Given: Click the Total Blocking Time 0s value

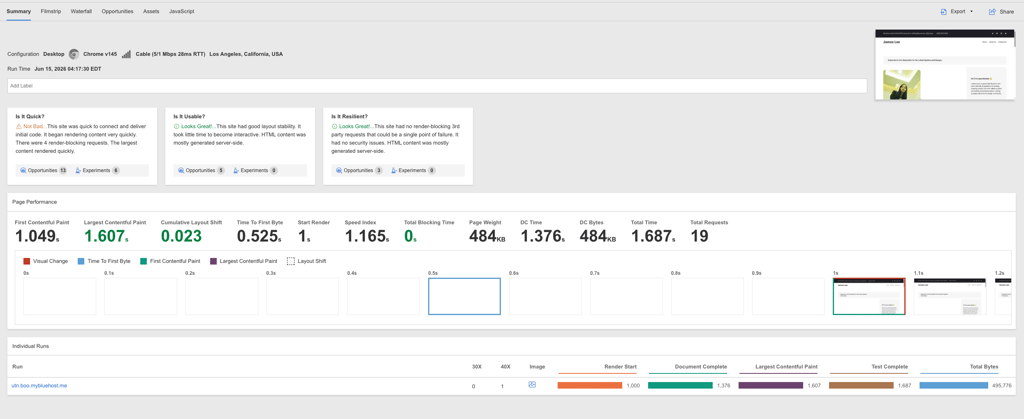Looking at the screenshot, I should click(x=410, y=236).
